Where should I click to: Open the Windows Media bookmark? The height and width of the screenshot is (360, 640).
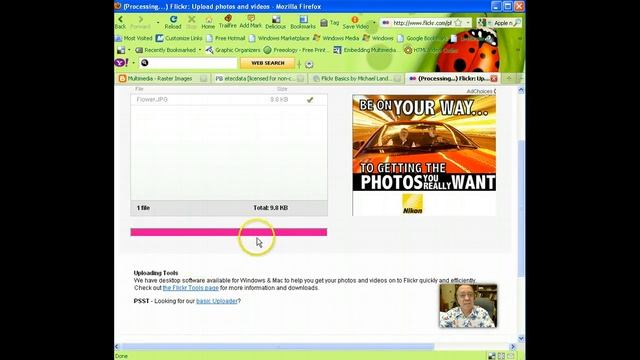pyautogui.click(x=336, y=38)
